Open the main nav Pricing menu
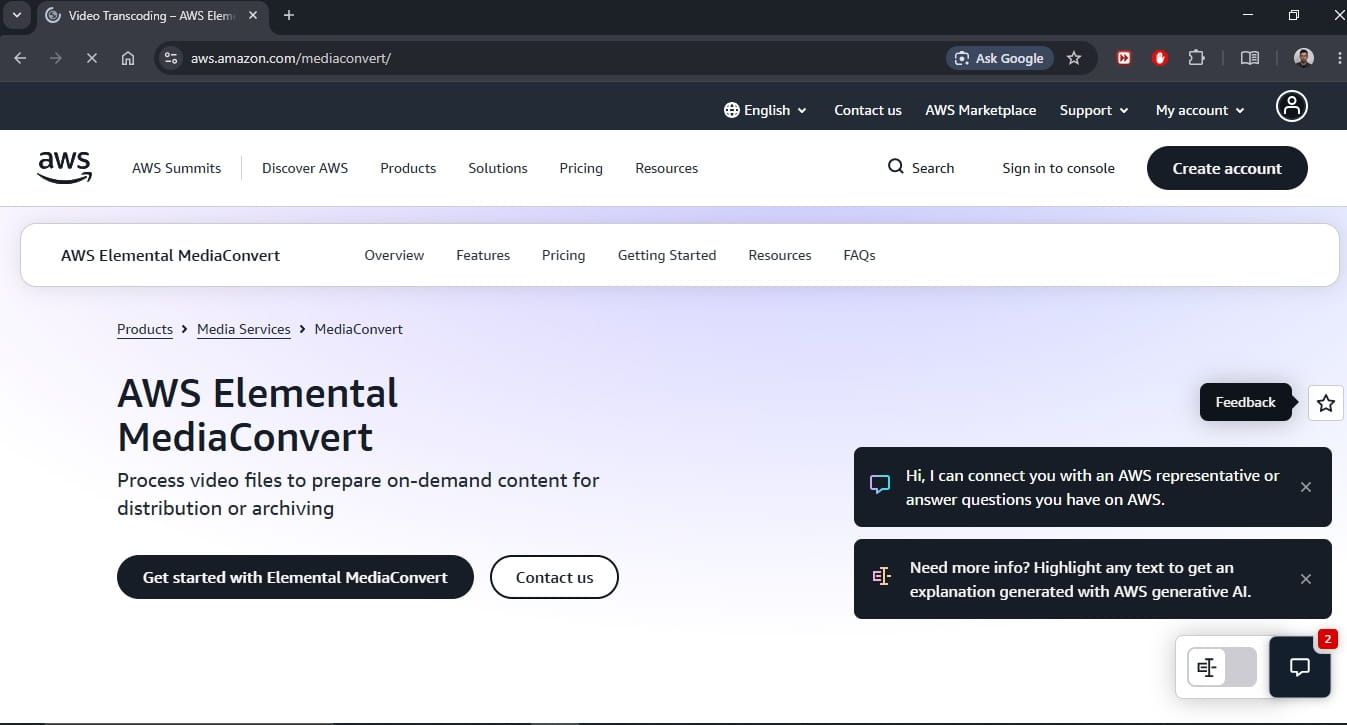The height and width of the screenshot is (725, 1347). (x=581, y=168)
